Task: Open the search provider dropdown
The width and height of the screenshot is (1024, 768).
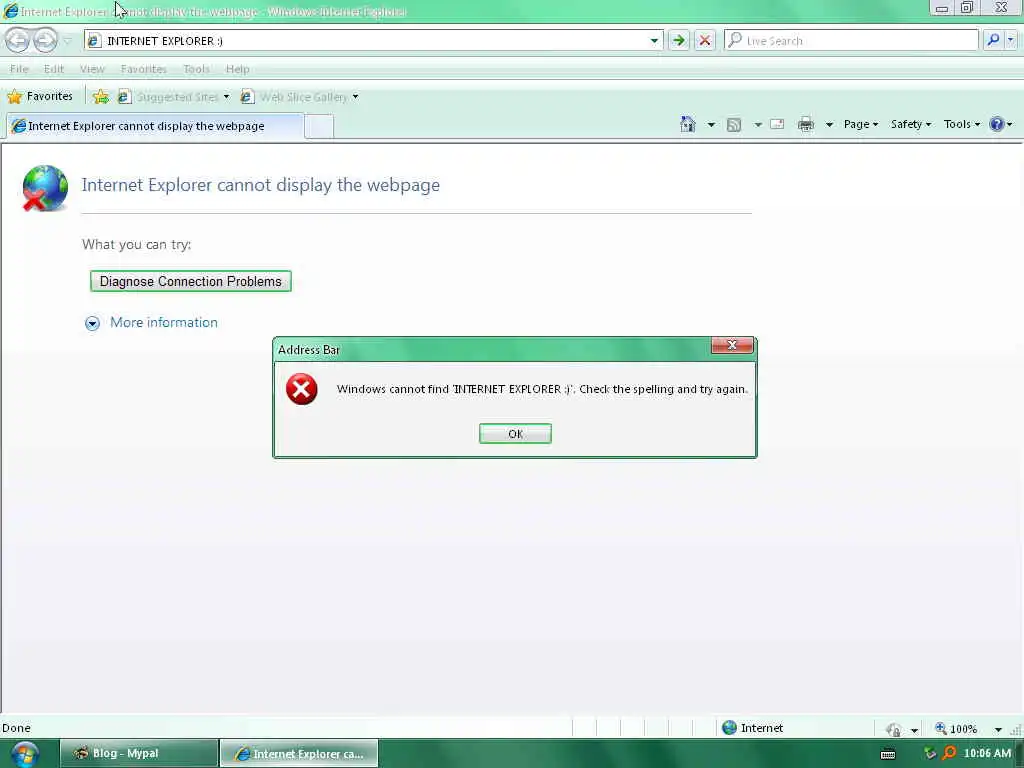Action: [x=1010, y=40]
